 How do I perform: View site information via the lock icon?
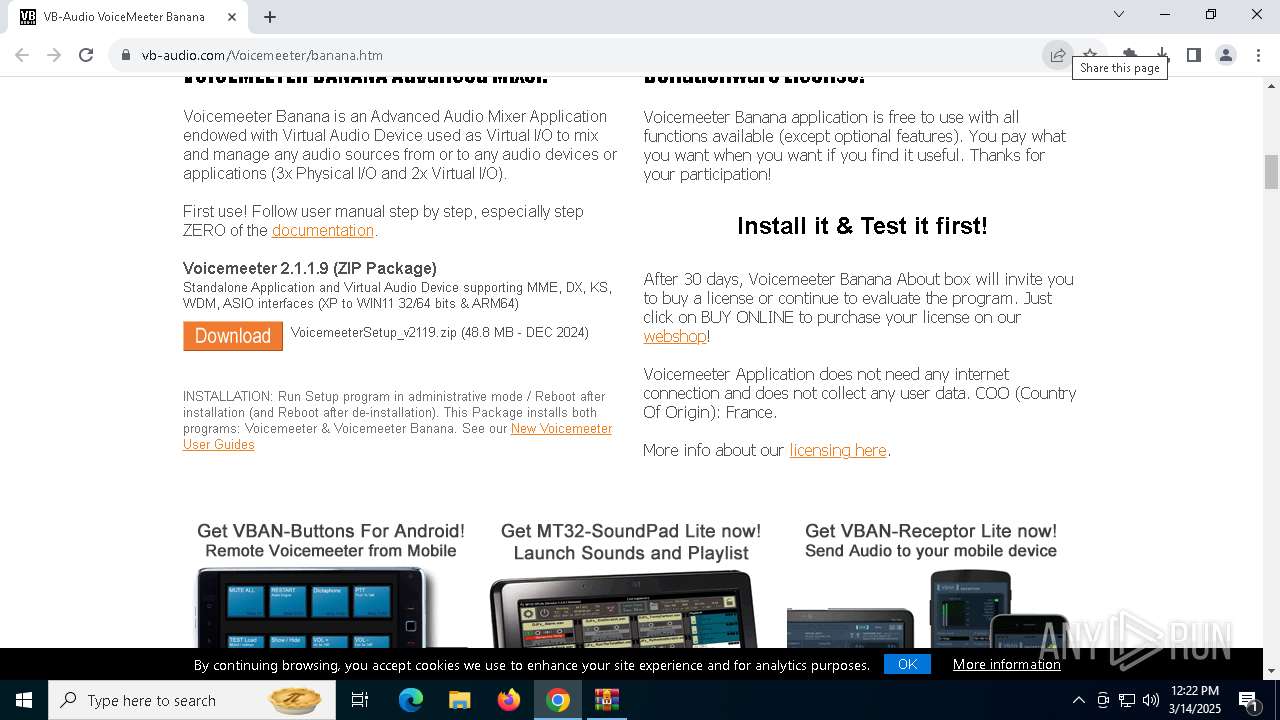point(126,55)
